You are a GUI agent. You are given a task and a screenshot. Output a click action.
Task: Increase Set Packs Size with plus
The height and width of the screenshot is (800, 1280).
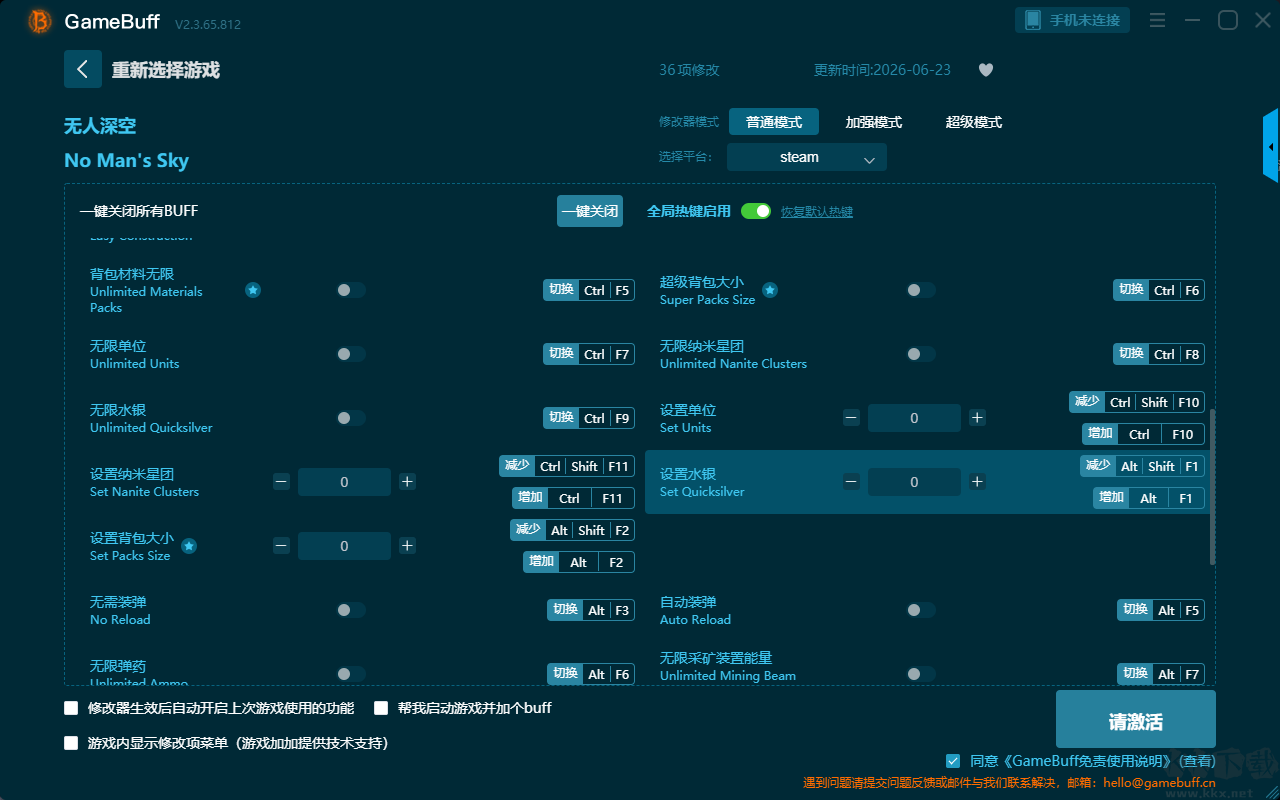(407, 546)
